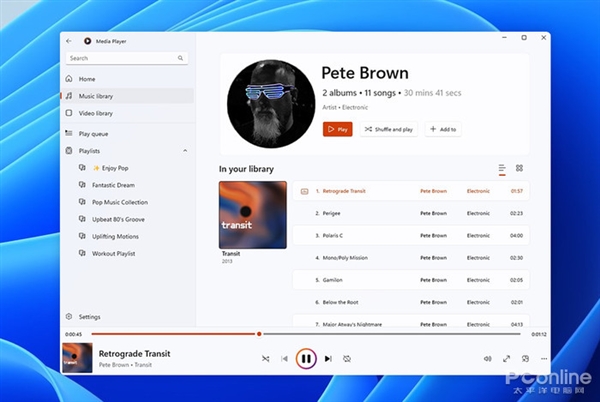Pause the current song
This screenshot has height=402, width=600.
(x=306, y=358)
